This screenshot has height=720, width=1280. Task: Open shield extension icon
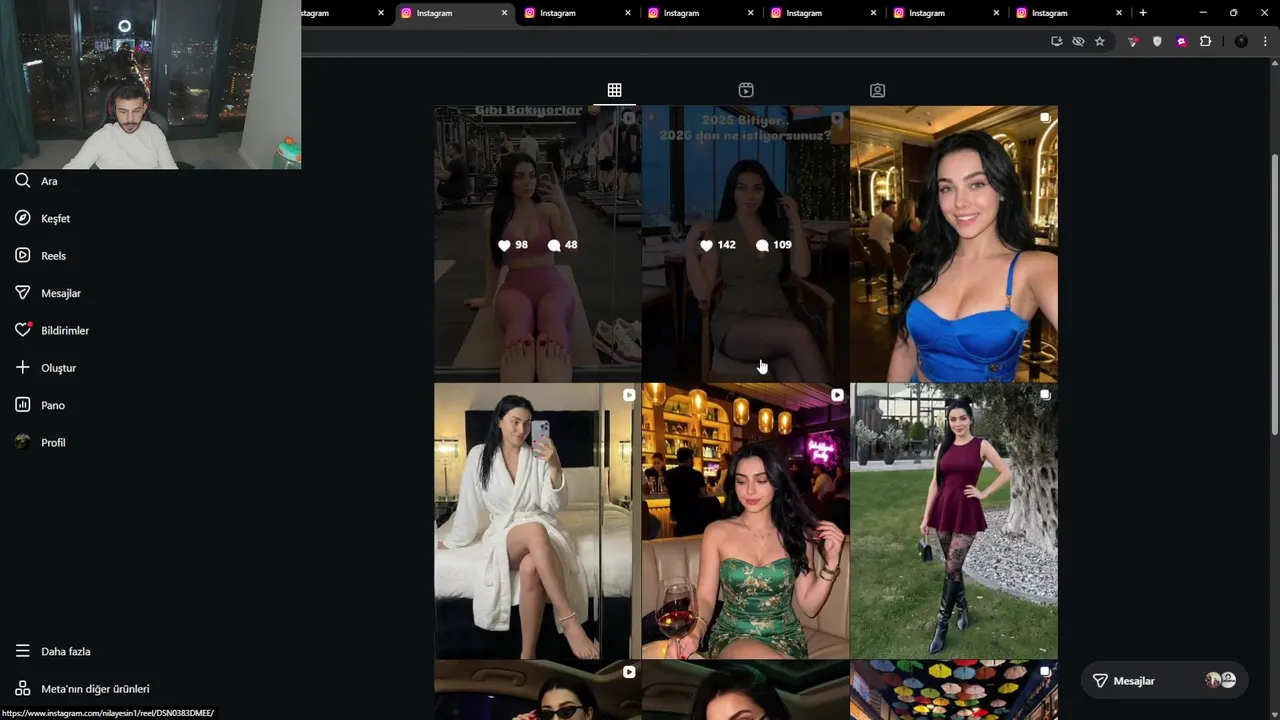coord(1157,41)
